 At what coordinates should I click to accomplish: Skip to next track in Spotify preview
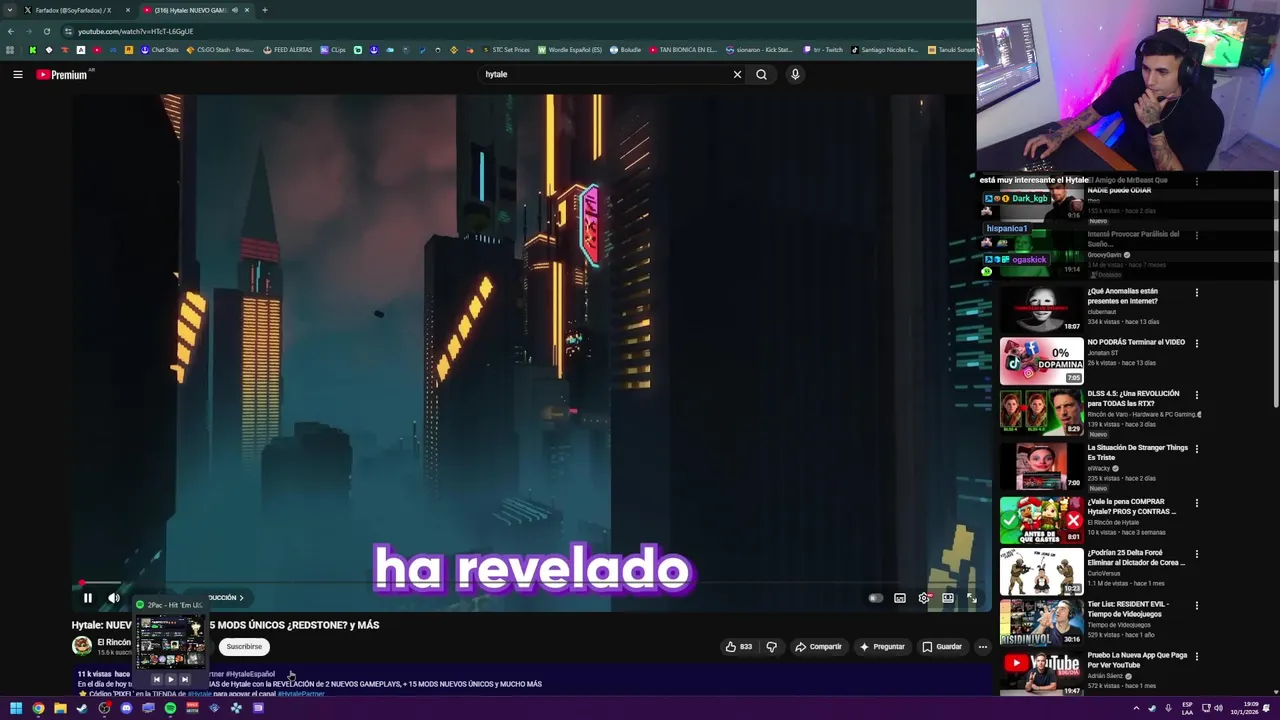coord(185,679)
